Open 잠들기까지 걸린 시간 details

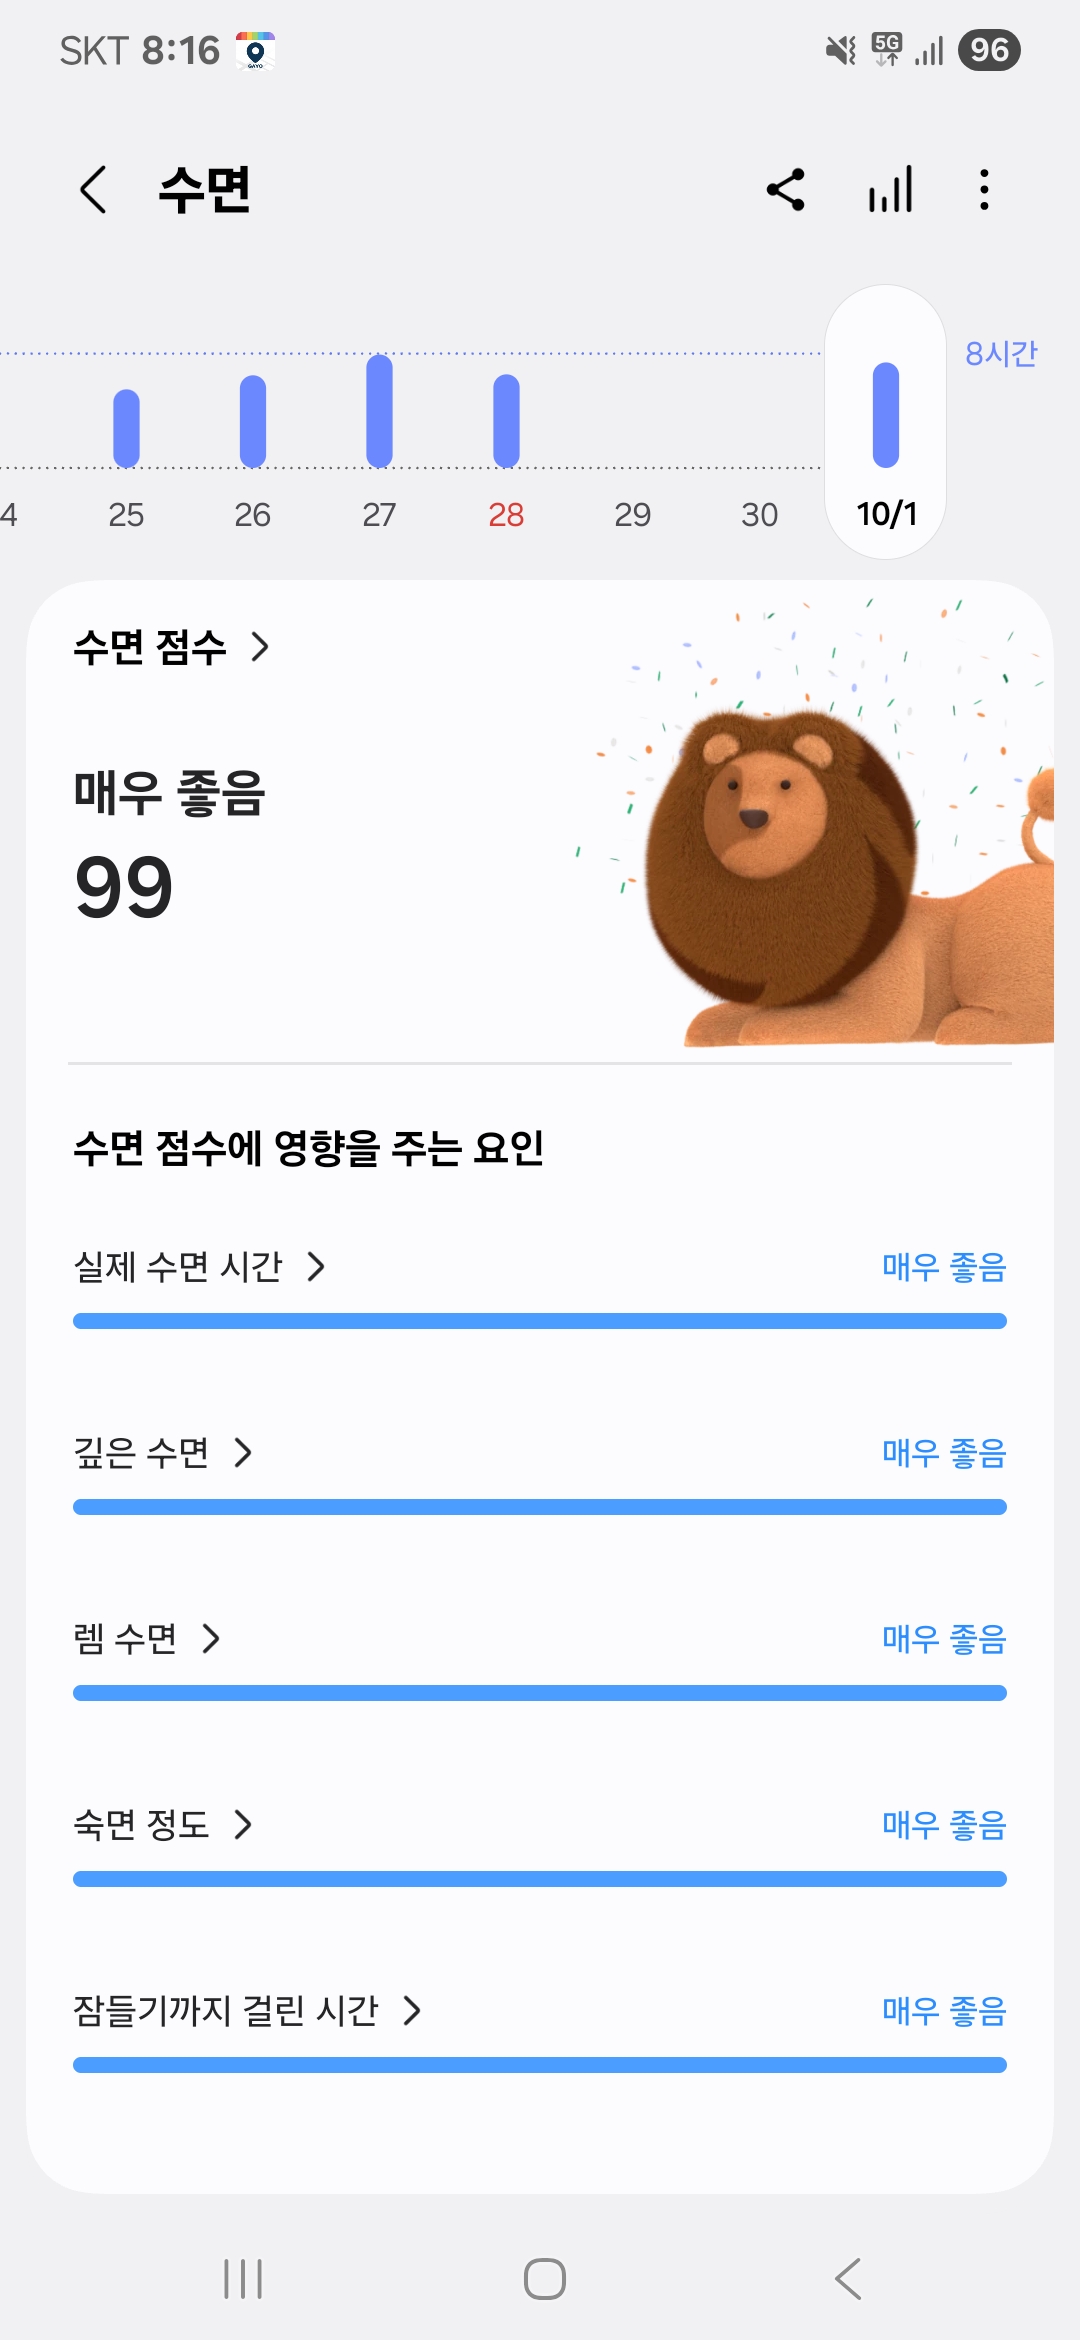247,2011
